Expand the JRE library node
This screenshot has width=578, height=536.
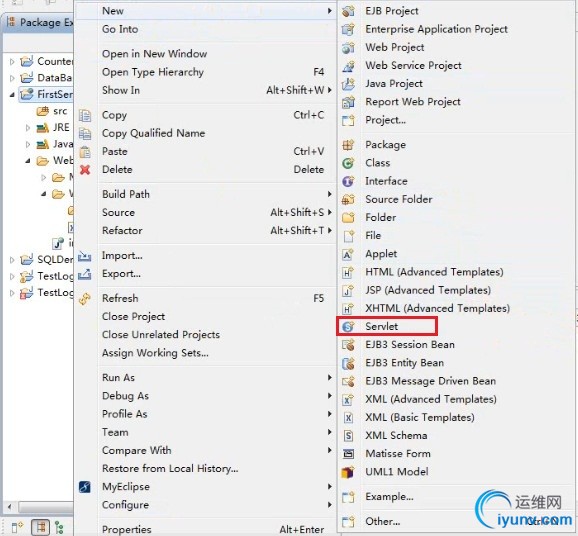pos(28,128)
